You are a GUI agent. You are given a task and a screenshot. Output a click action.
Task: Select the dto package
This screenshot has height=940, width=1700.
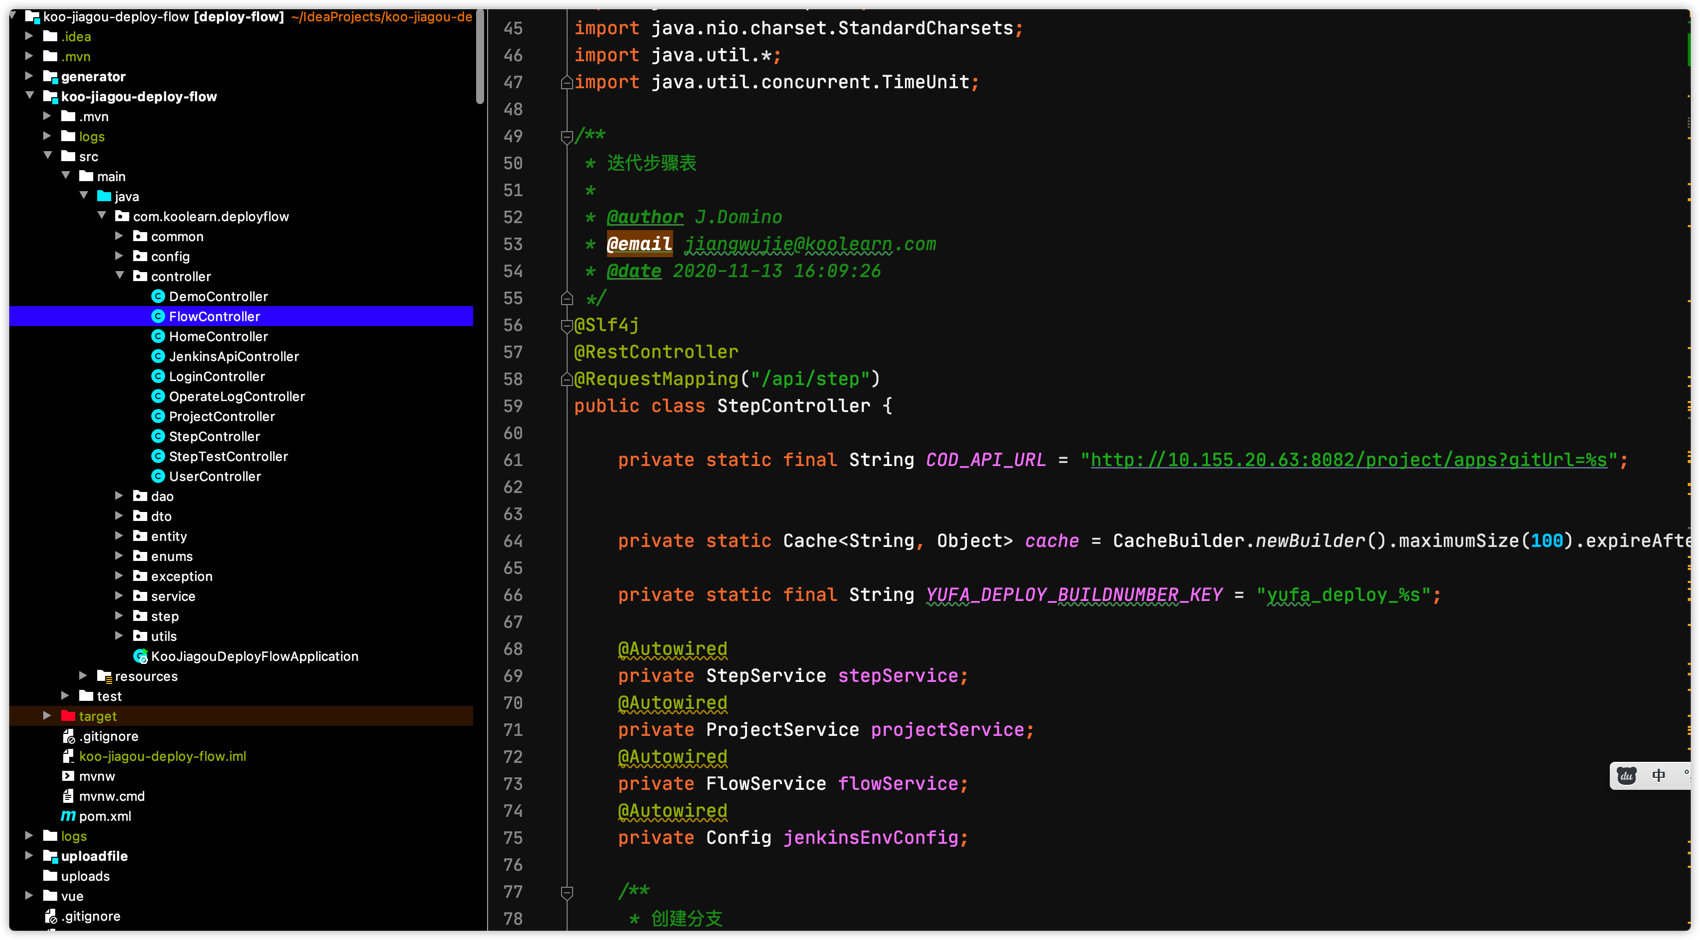click(161, 516)
